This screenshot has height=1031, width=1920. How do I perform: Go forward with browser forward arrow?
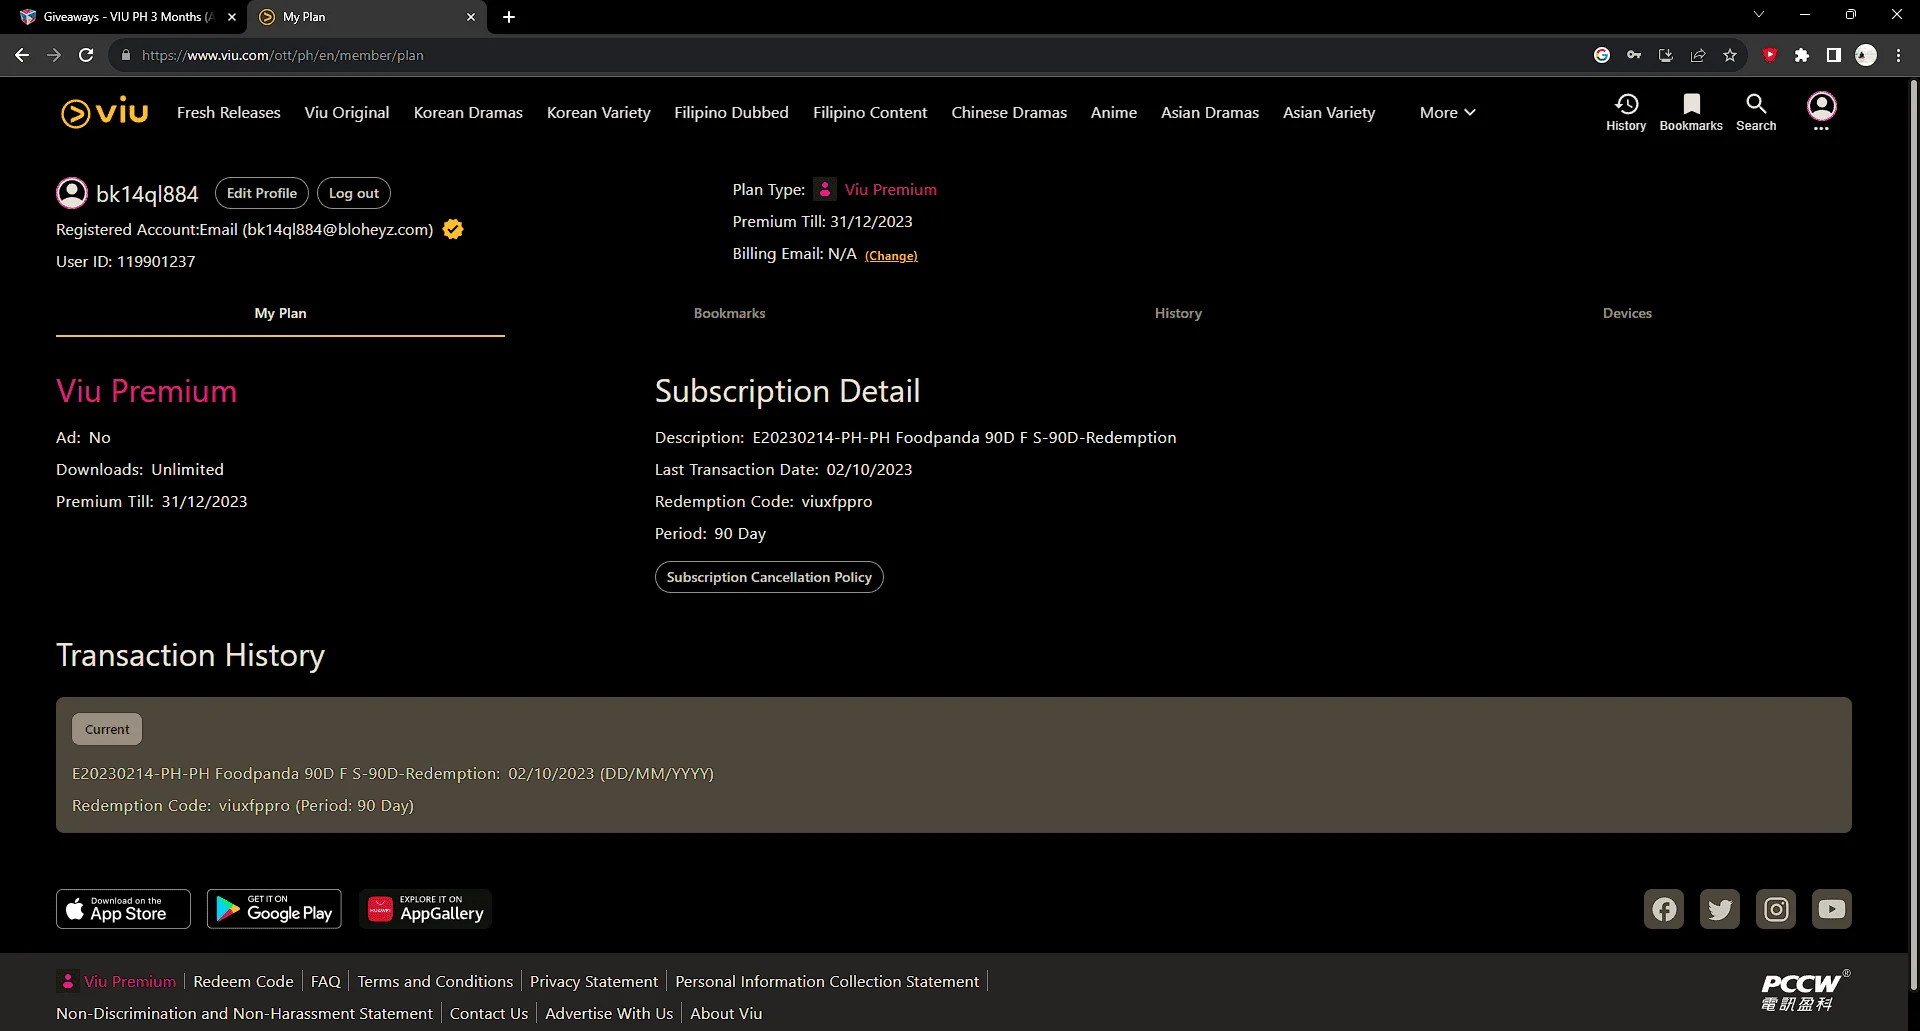click(54, 55)
